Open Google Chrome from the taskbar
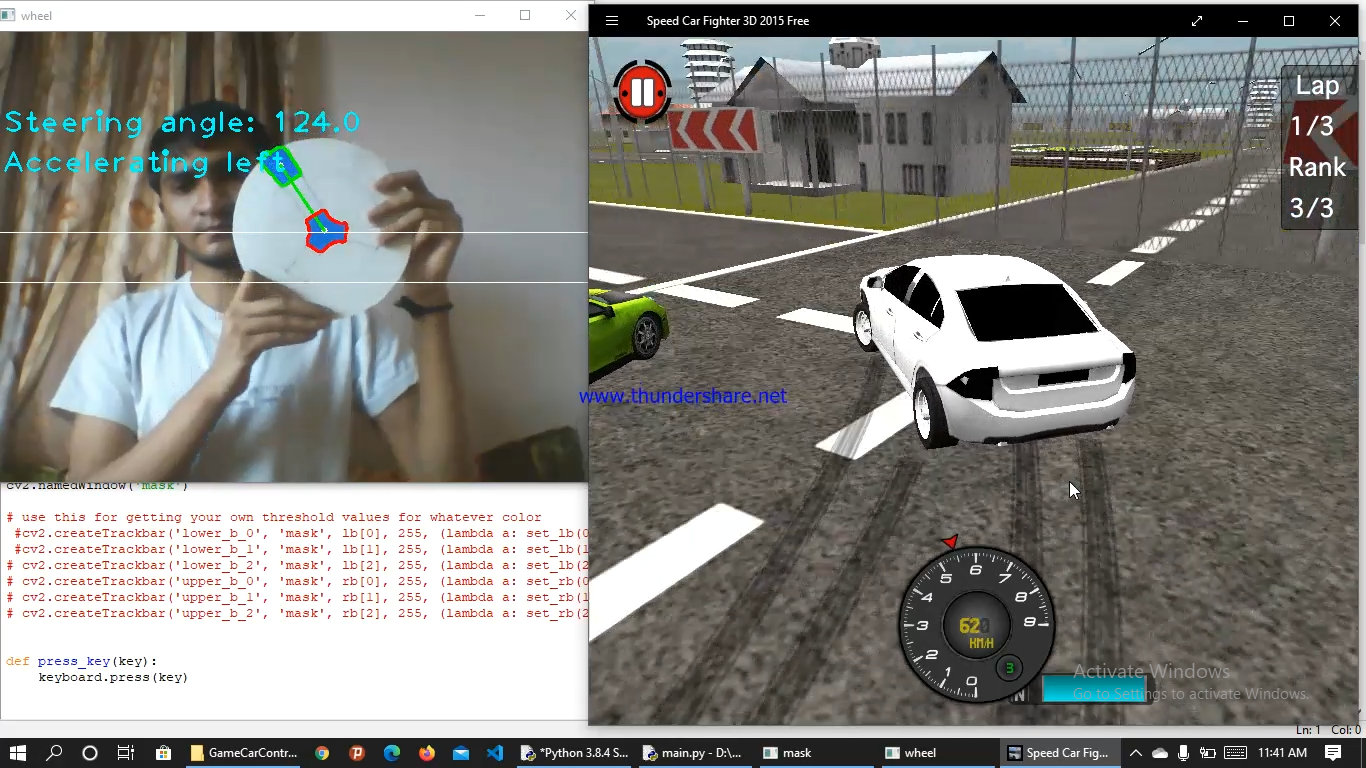Screen dimensions: 1366x768 322,753
